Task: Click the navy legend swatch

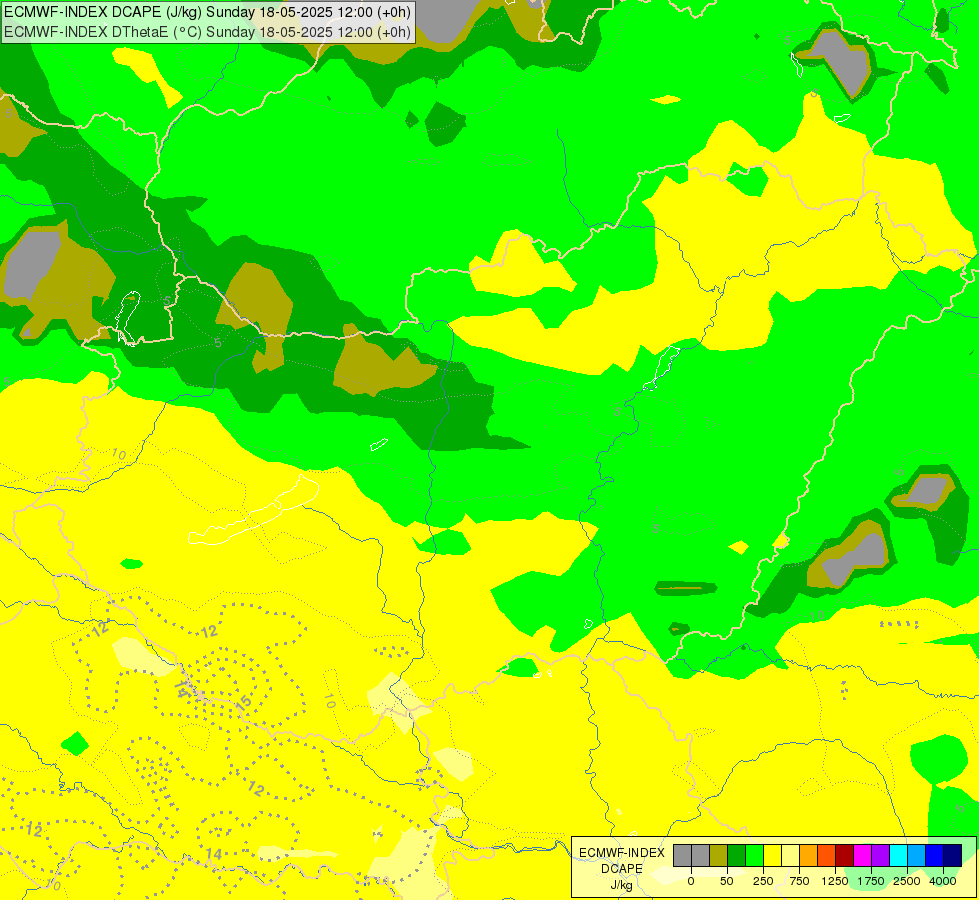Action: tap(953, 856)
